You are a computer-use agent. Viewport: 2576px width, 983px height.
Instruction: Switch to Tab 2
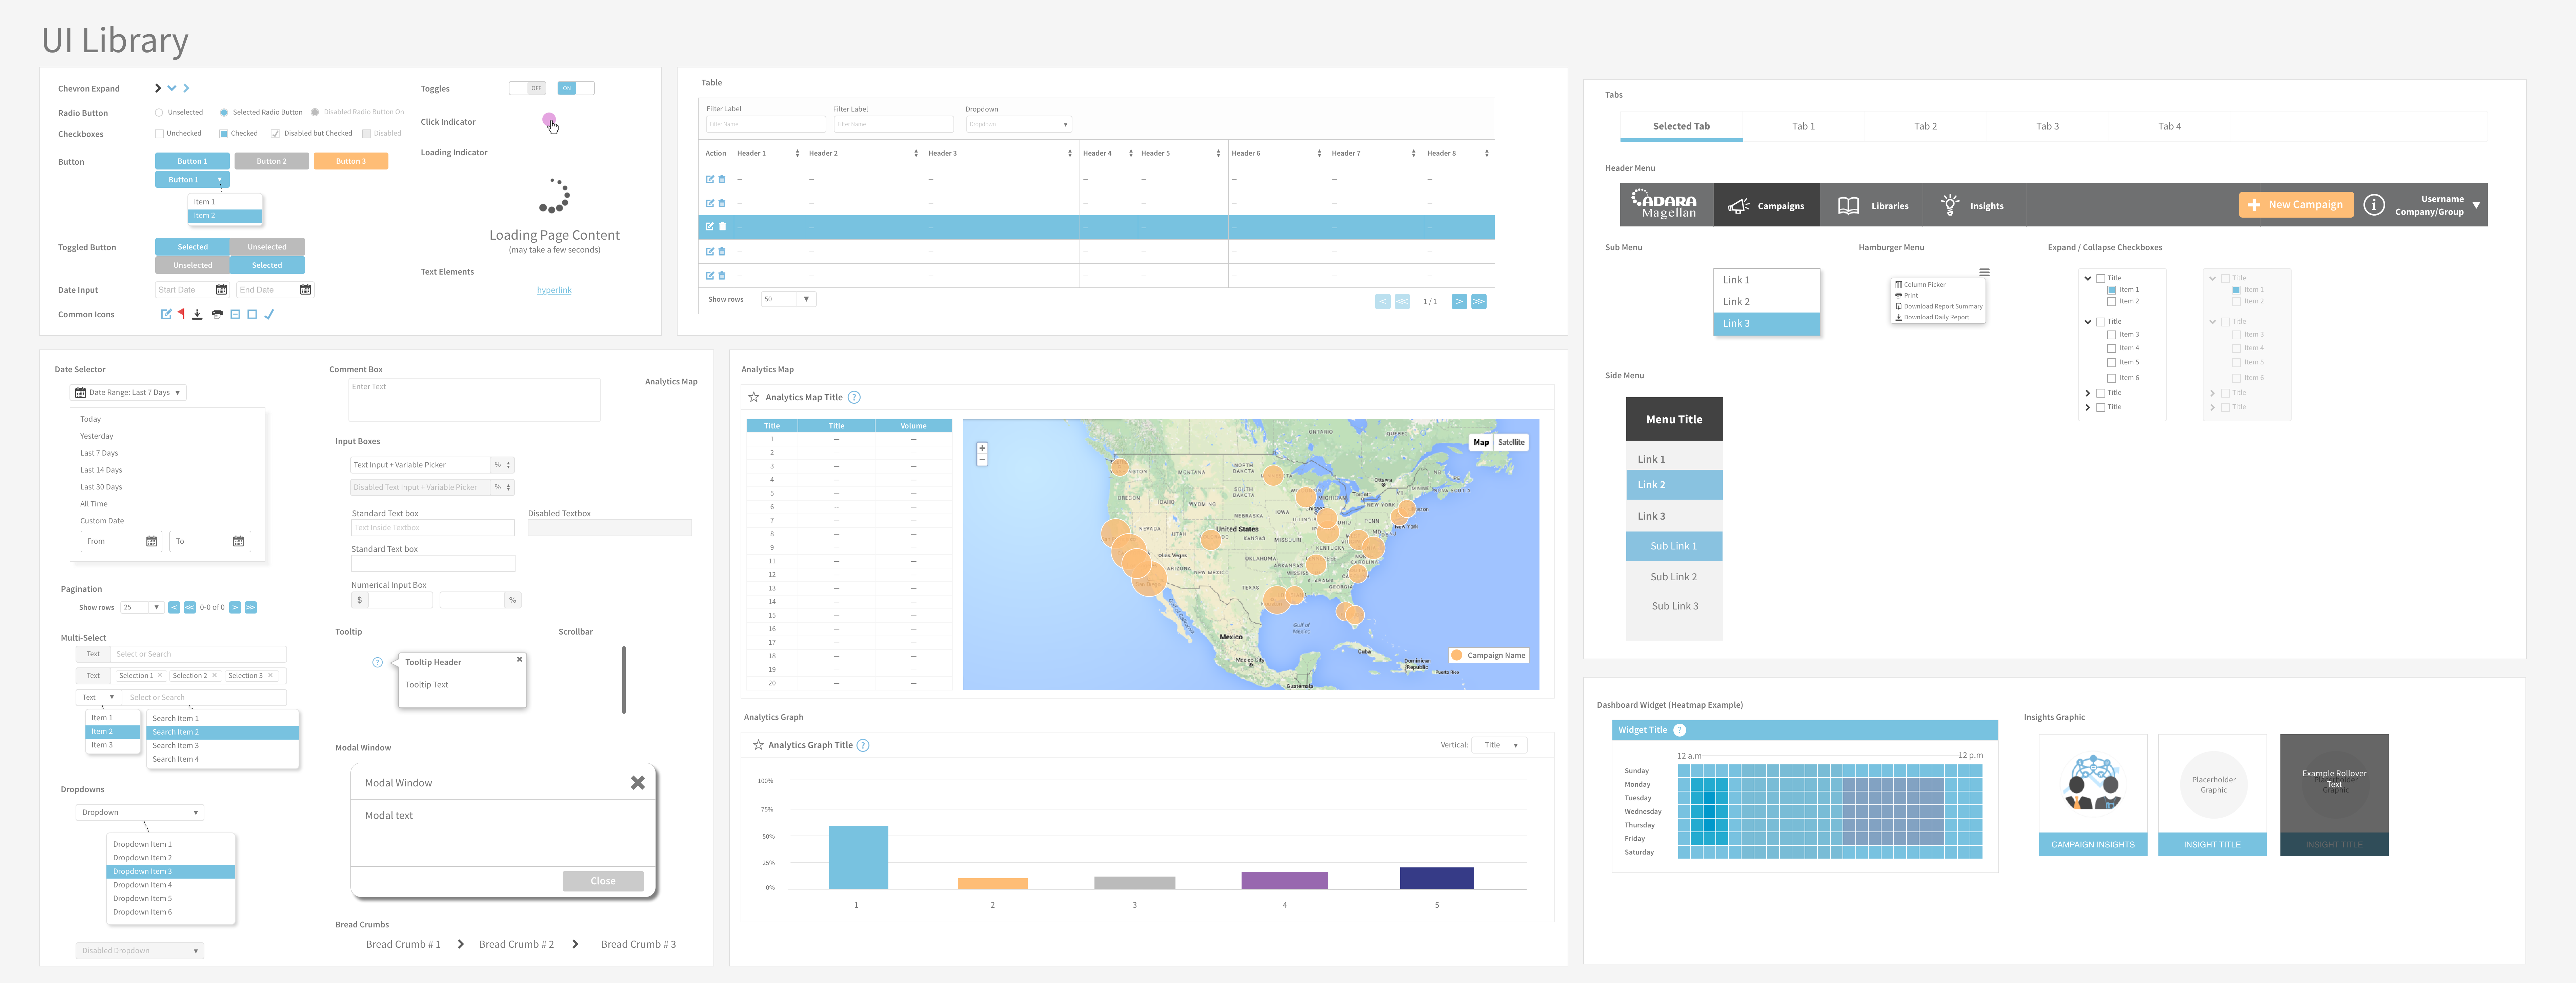pos(1925,126)
